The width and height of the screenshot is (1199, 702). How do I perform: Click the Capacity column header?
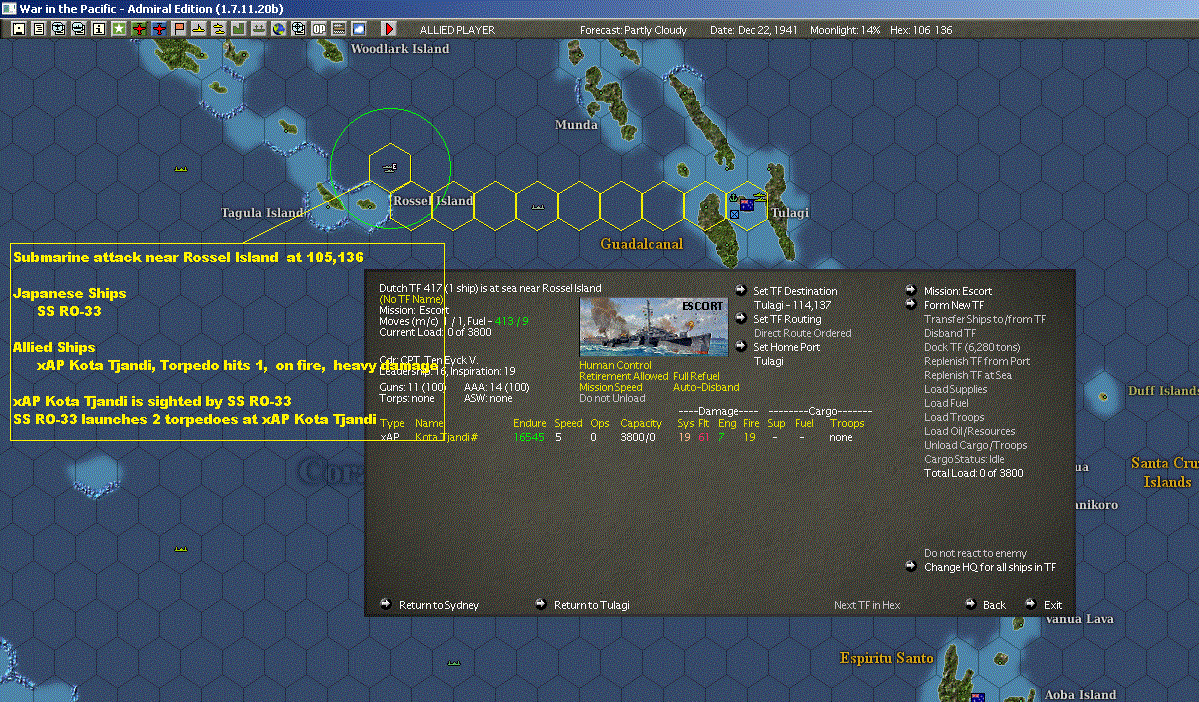click(x=640, y=423)
